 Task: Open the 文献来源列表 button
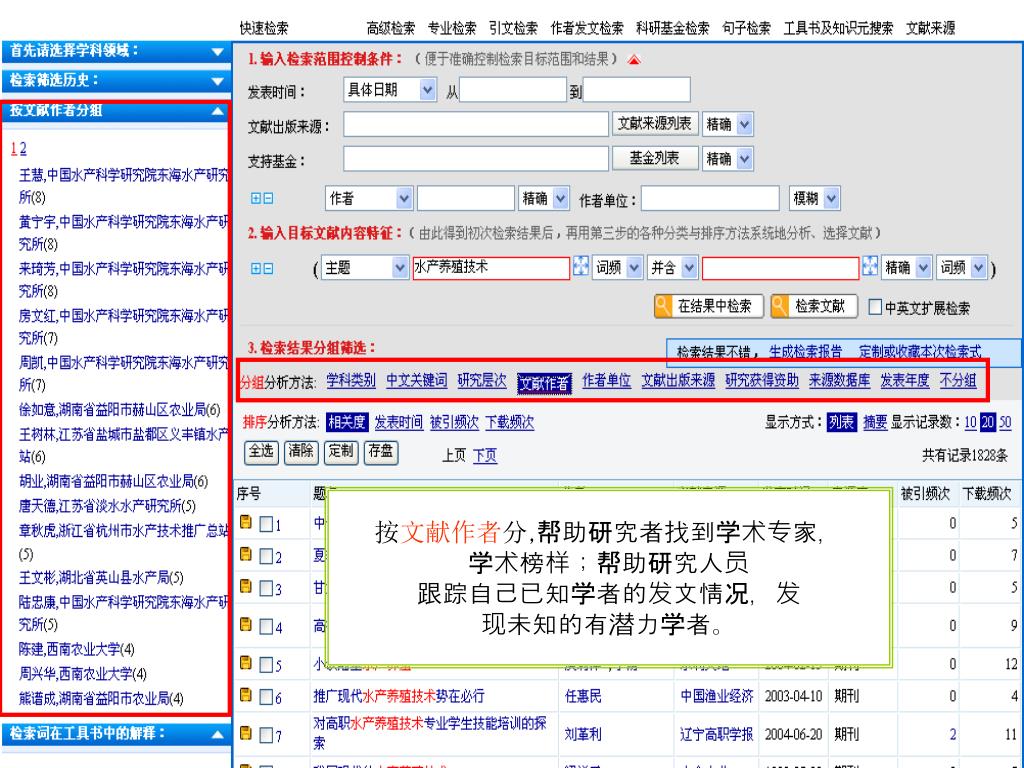655,123
